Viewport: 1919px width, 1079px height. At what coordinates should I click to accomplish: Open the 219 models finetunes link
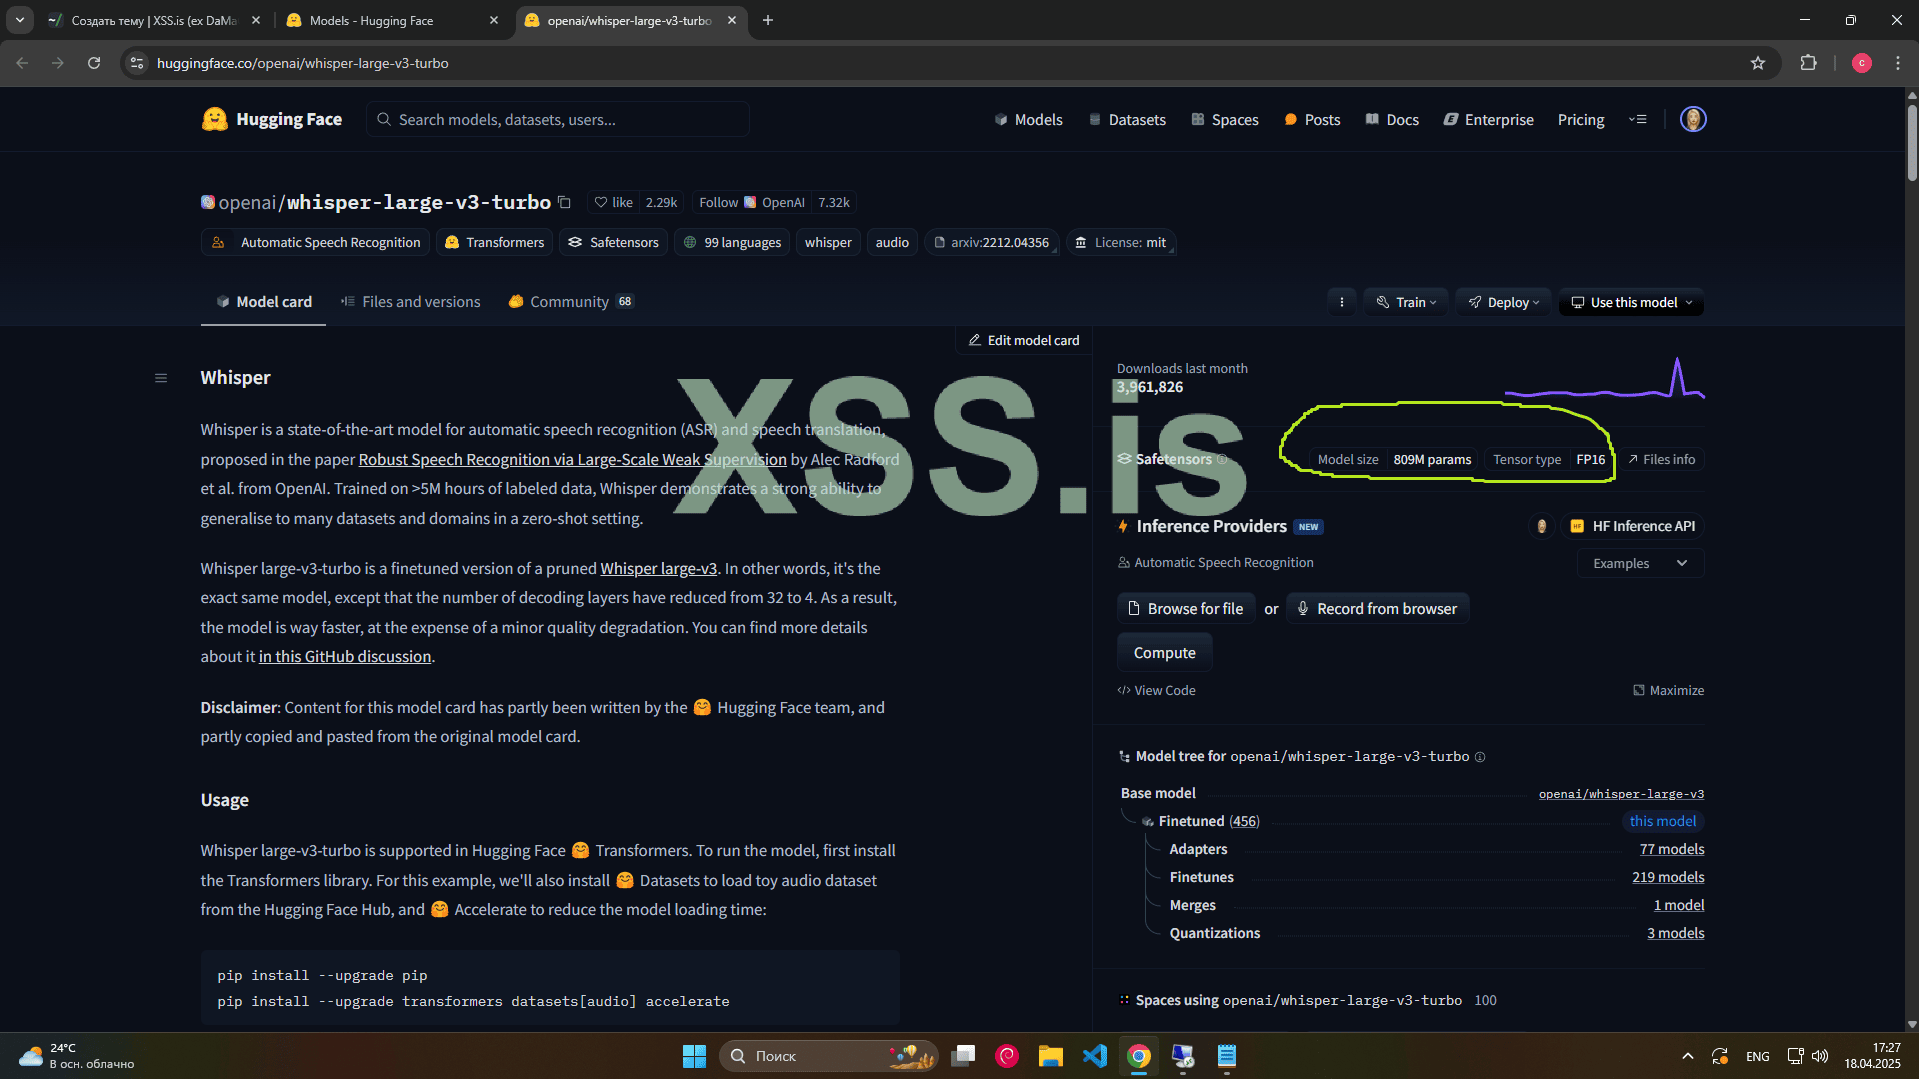1668,877
